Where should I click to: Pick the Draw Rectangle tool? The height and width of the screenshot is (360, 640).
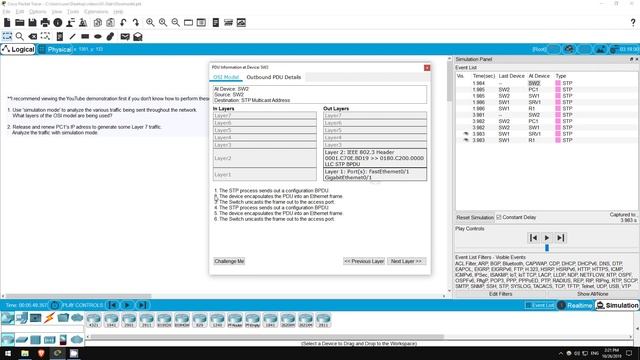[85, 36]
